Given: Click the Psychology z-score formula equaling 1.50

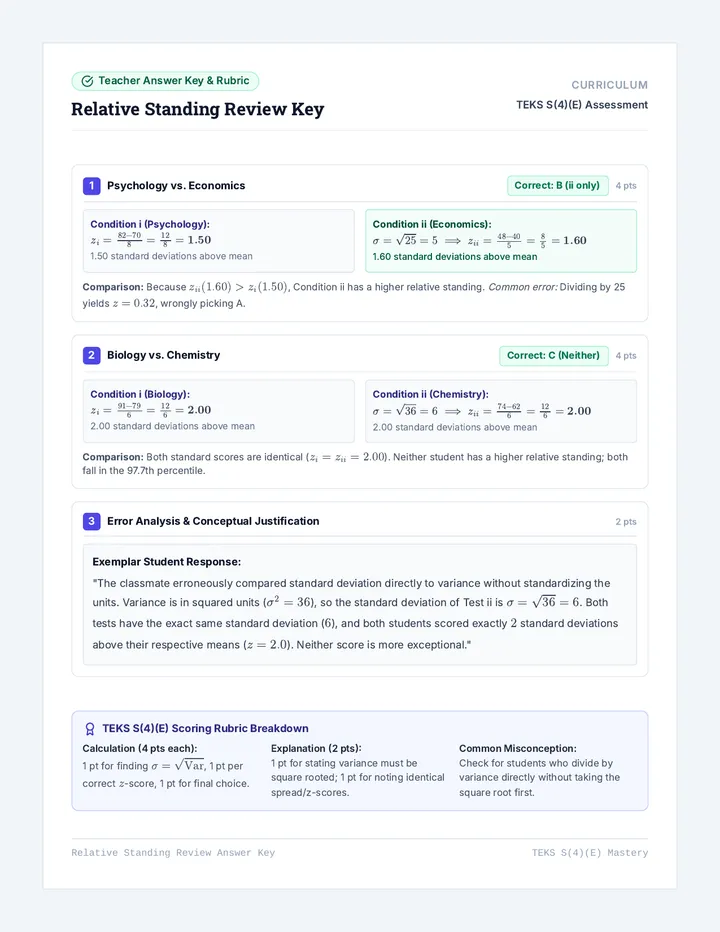Looking at the screenshot, I should [151, 240].
